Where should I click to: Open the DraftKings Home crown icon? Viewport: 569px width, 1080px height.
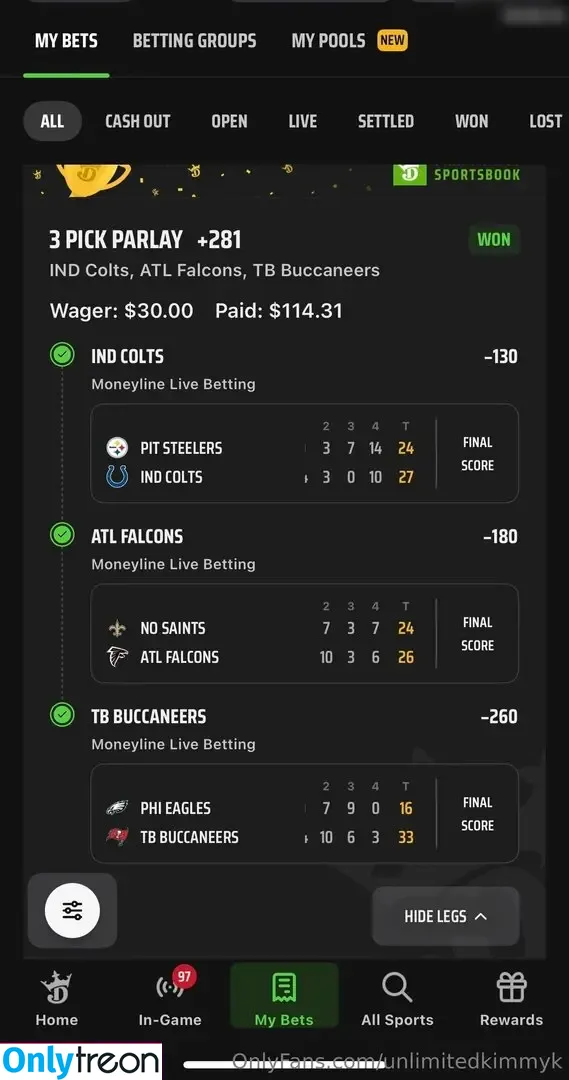(x=56, y=988)
